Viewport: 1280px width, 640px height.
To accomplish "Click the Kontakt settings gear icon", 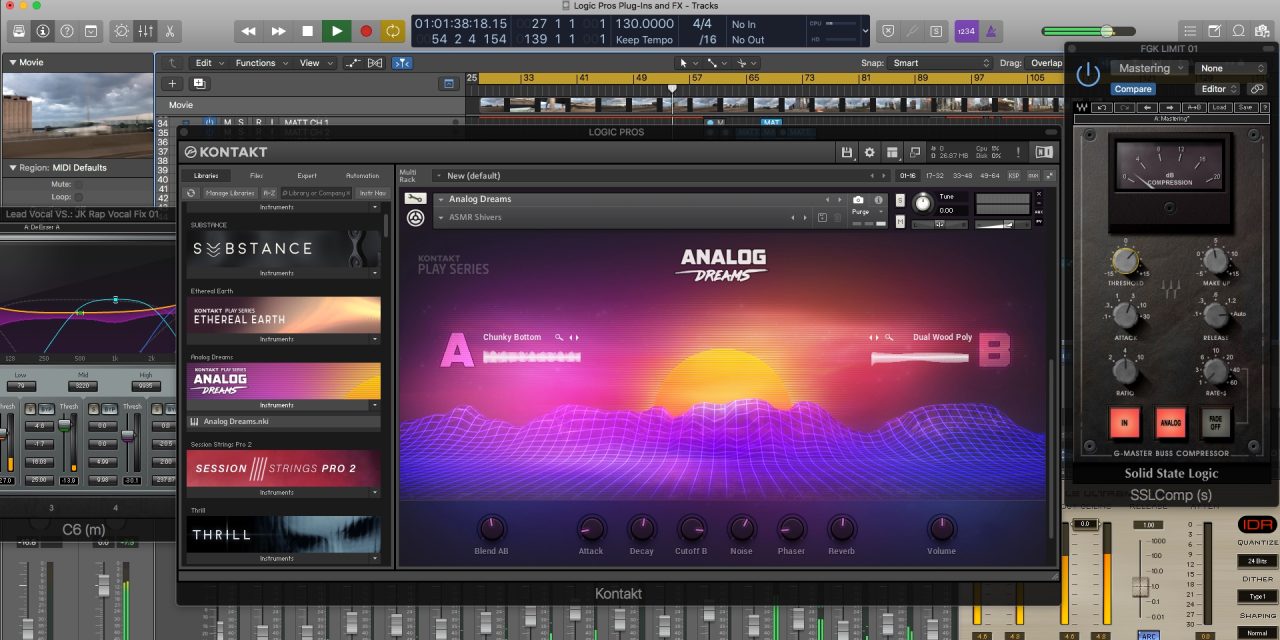I will coord(869,152).
